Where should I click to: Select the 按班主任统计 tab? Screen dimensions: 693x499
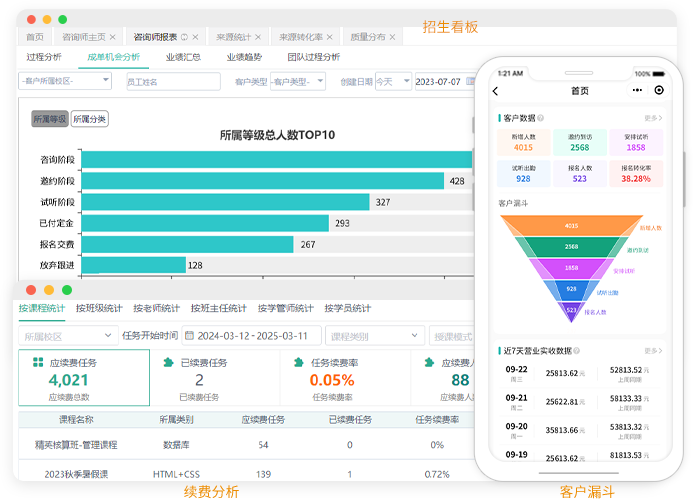click(x=218, y=308)
